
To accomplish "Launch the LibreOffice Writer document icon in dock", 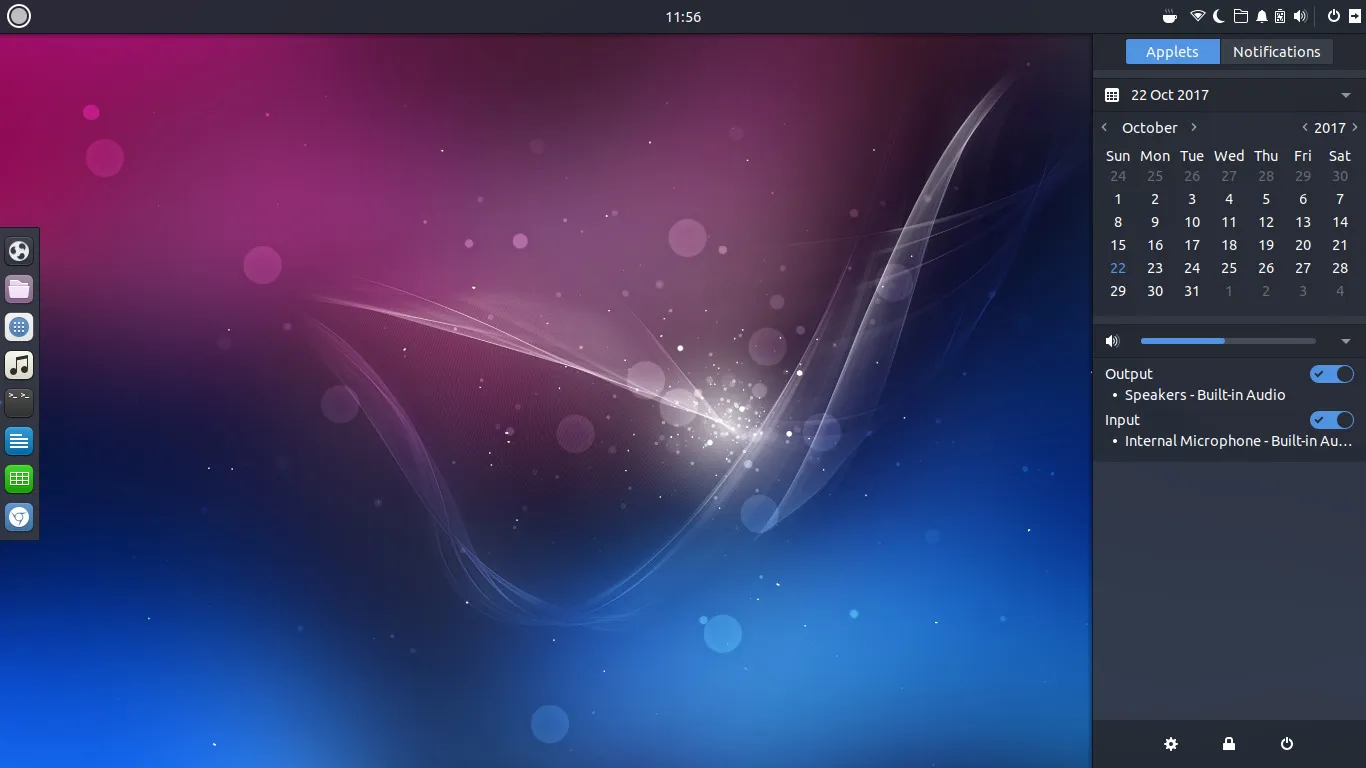I will (19, 441).
